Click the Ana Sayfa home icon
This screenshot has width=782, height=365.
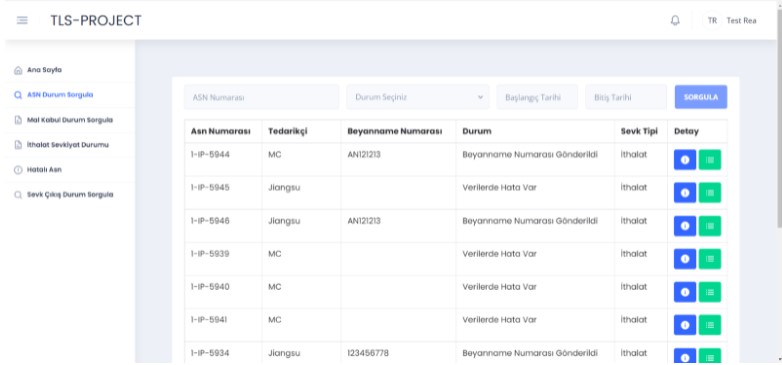tap(18, 70)
